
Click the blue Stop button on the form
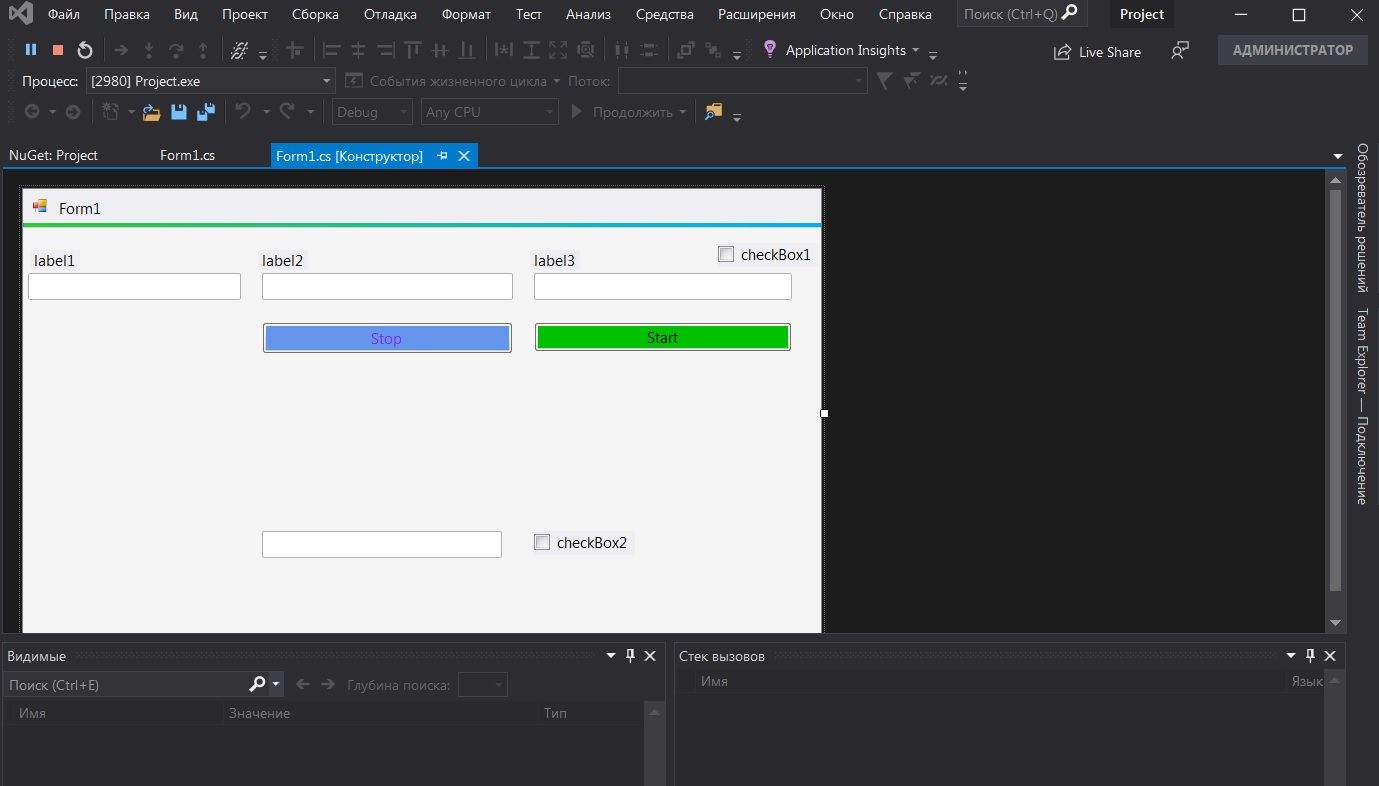pos(387,338)
